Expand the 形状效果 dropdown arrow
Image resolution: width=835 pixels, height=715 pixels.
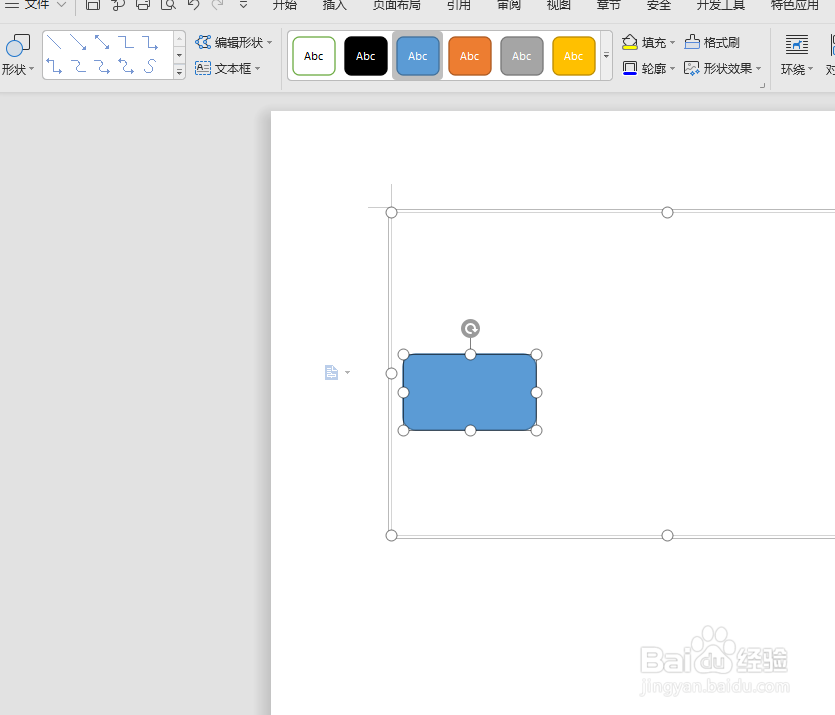[758, 69]
